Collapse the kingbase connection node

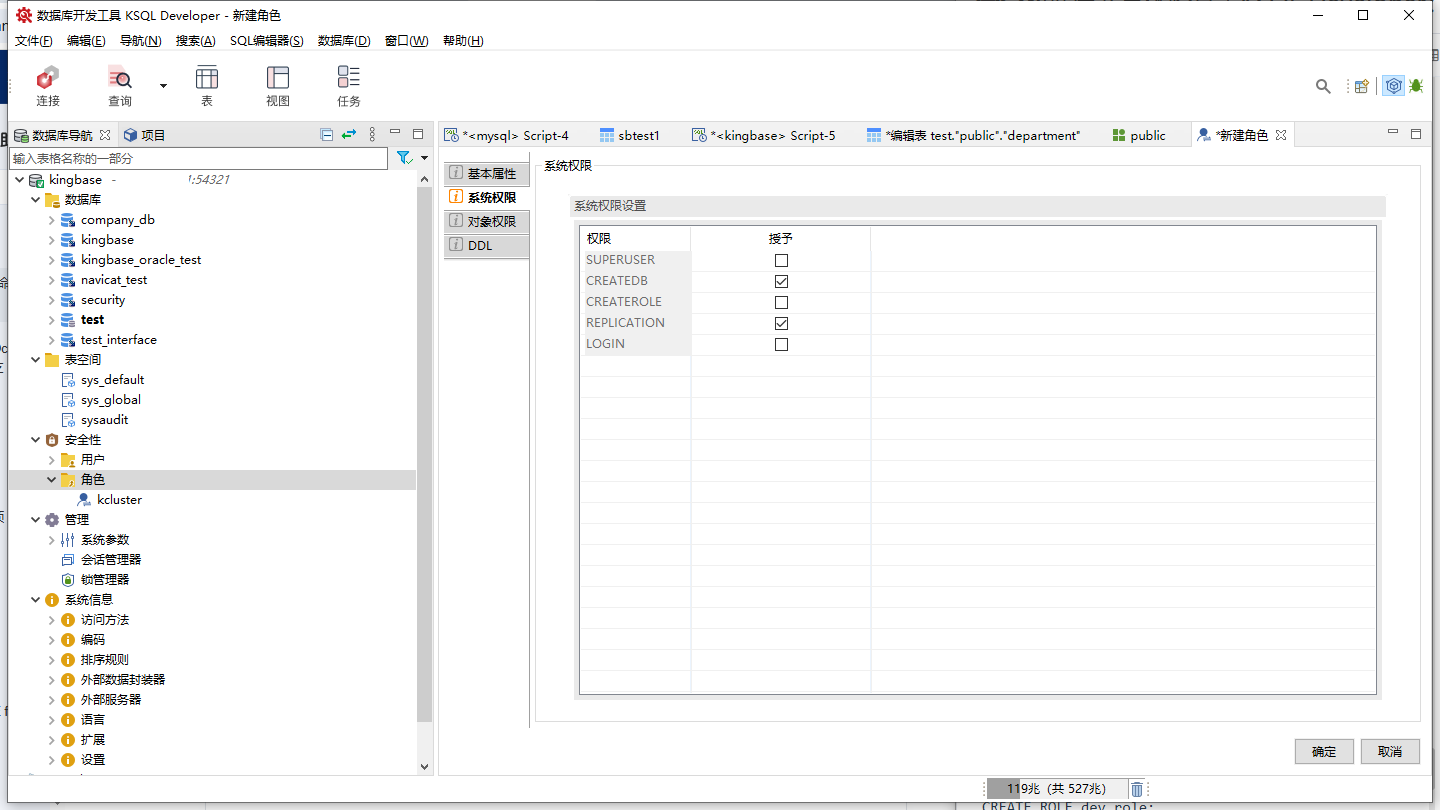pos(19,180)
